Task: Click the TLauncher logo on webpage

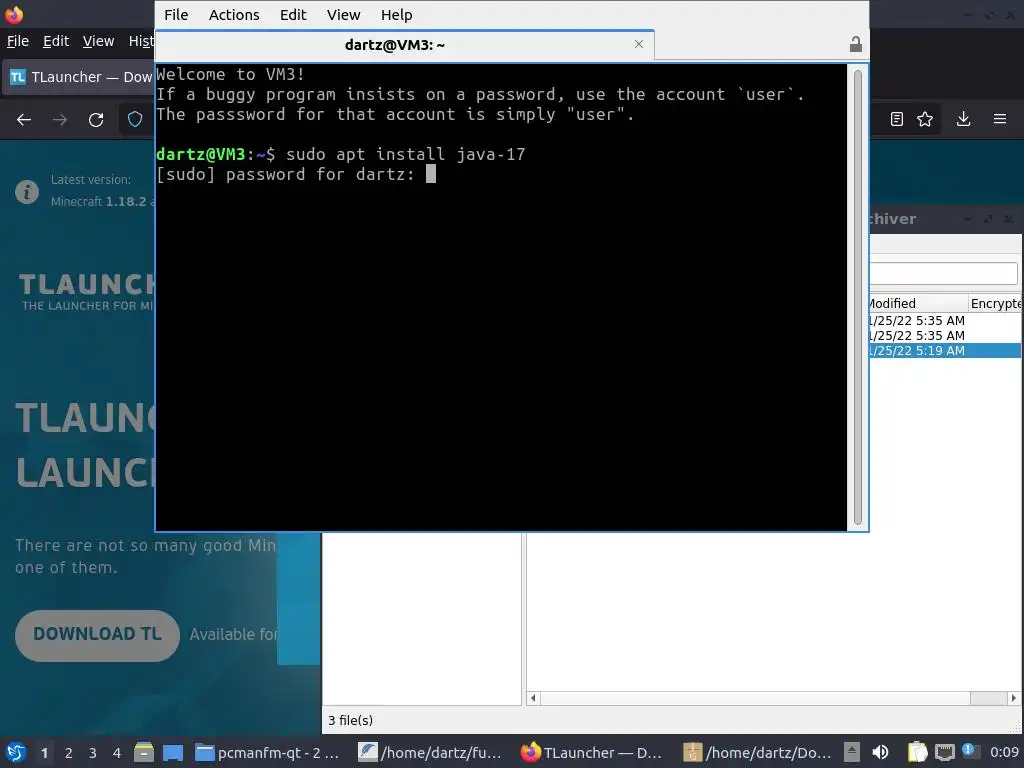Action: point(87,292)
